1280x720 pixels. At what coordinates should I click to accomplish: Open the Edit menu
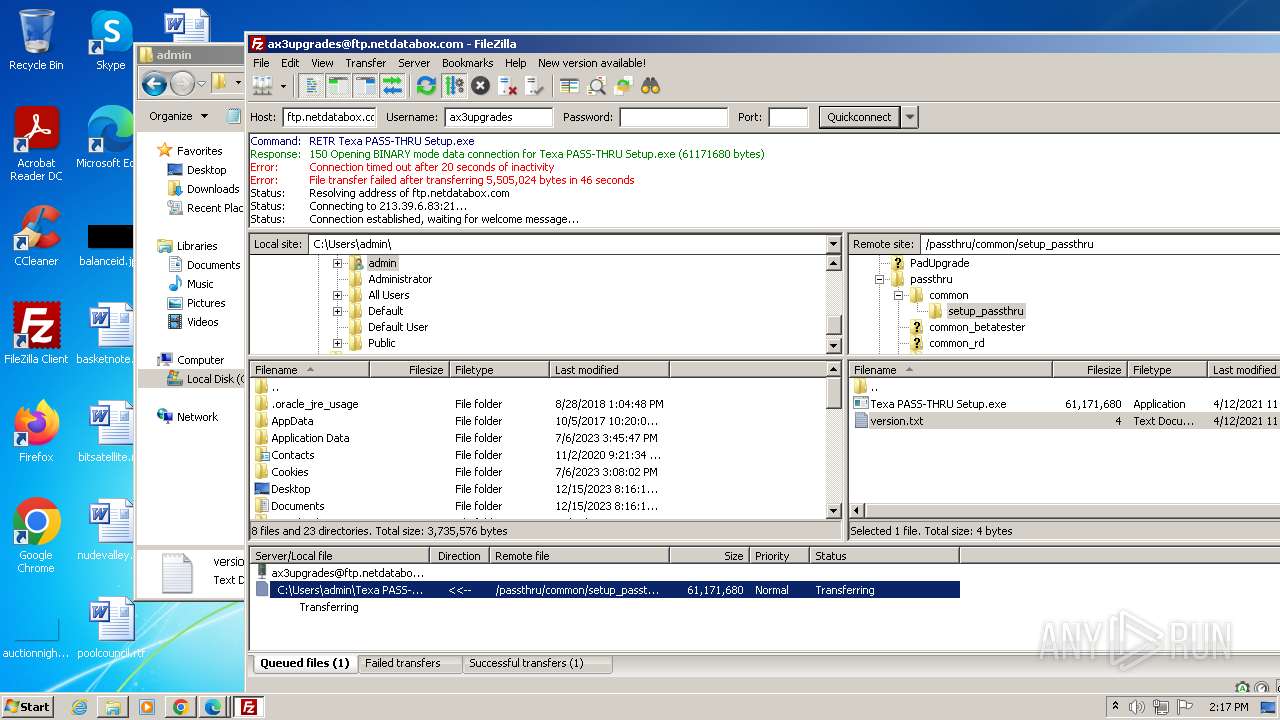coord(290,63)
